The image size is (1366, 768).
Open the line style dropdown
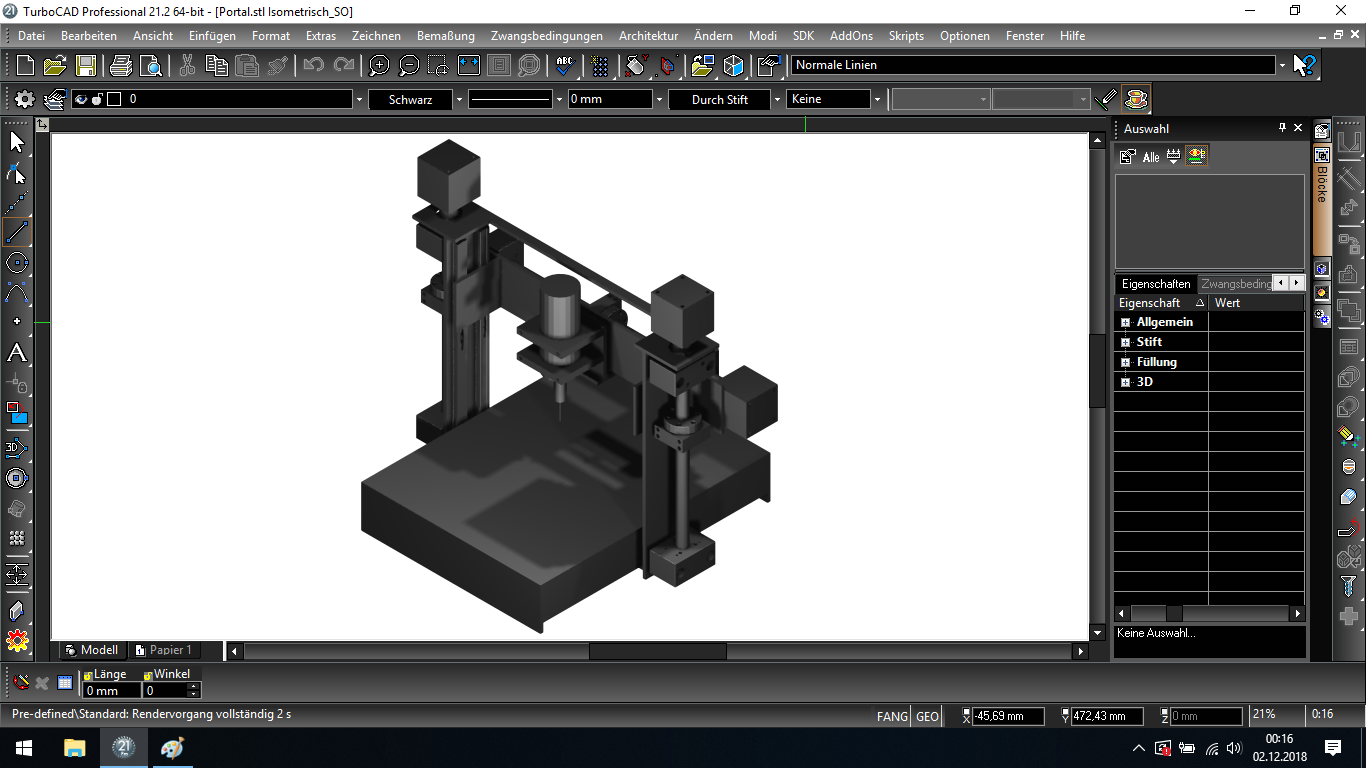[558, 99]
